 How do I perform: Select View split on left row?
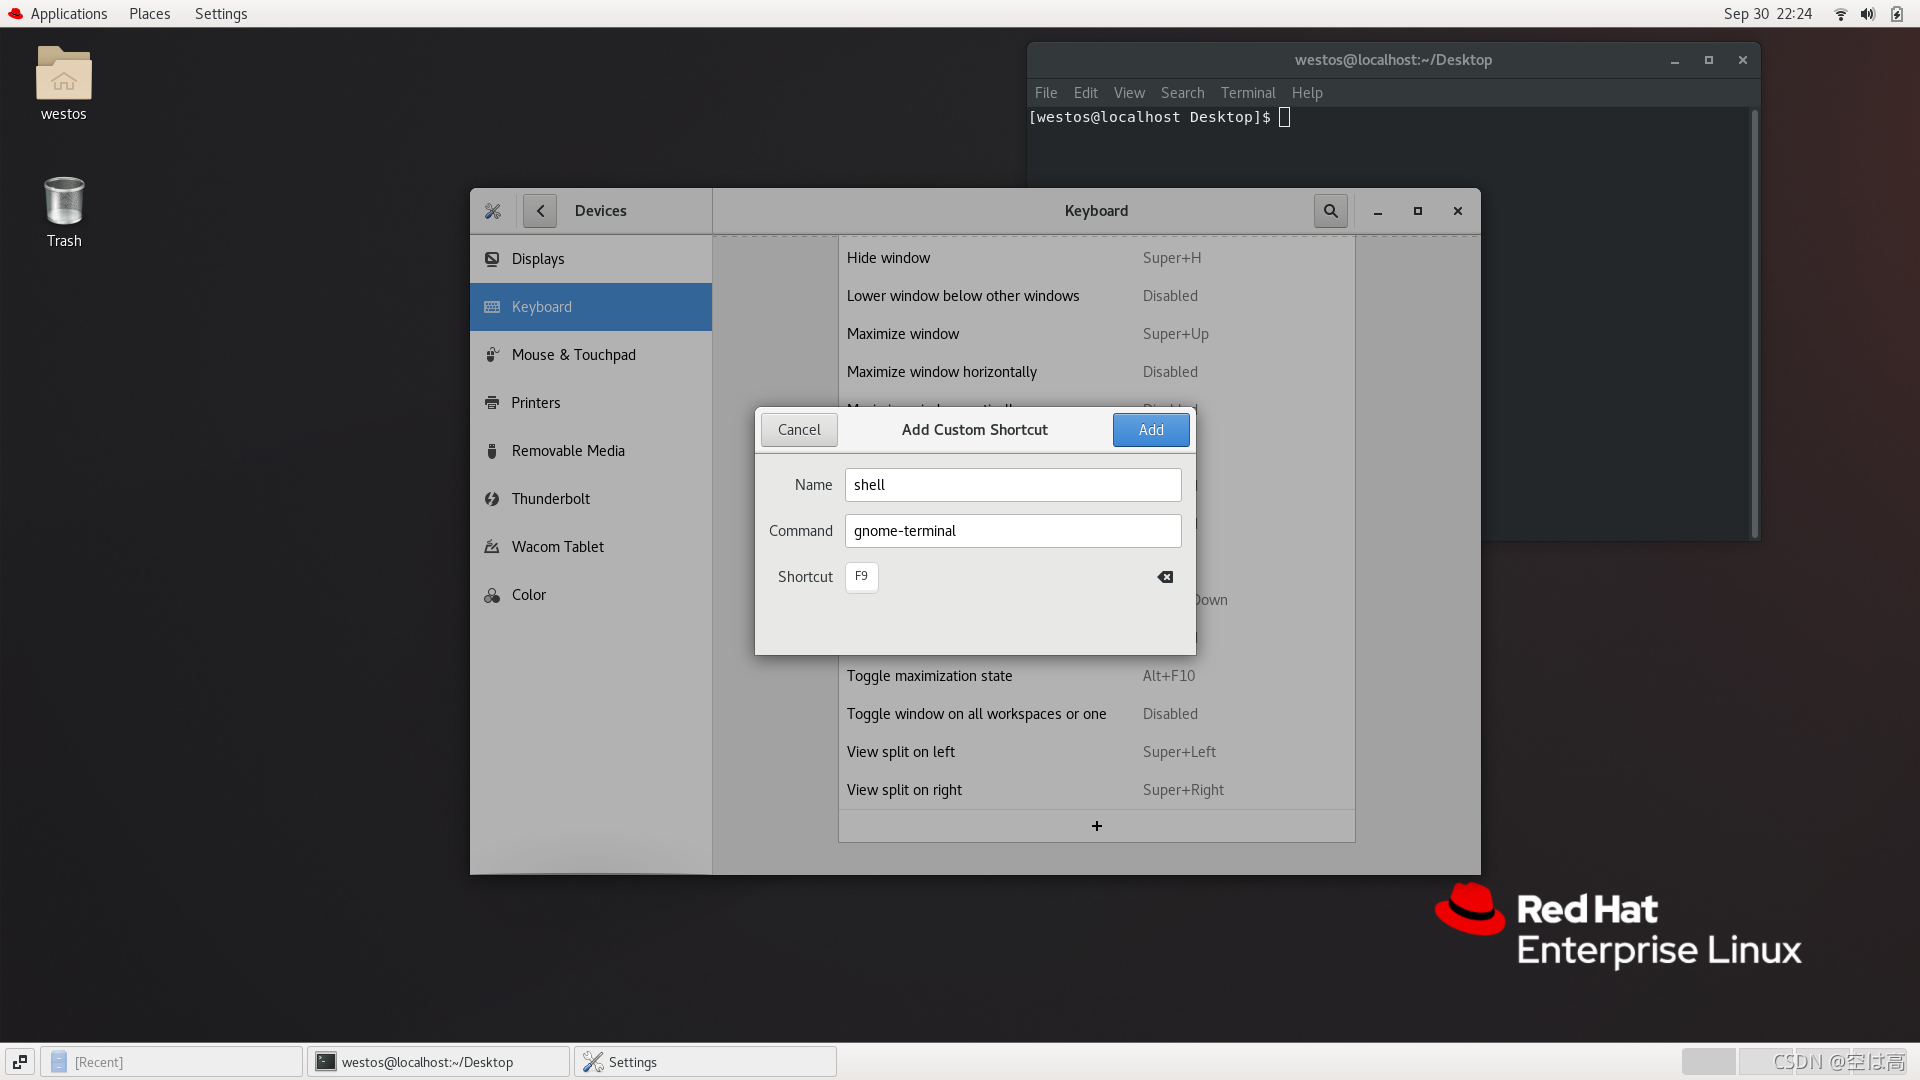[x=1097, y=752]
